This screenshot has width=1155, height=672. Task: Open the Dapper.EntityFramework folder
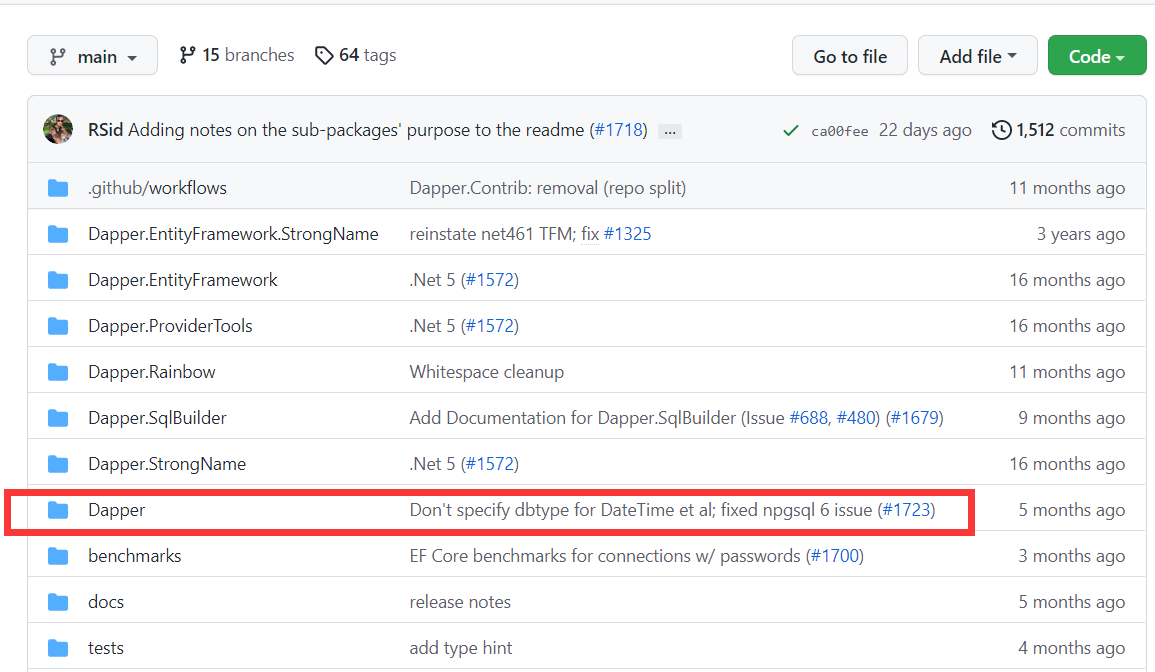tap(183, 280)
